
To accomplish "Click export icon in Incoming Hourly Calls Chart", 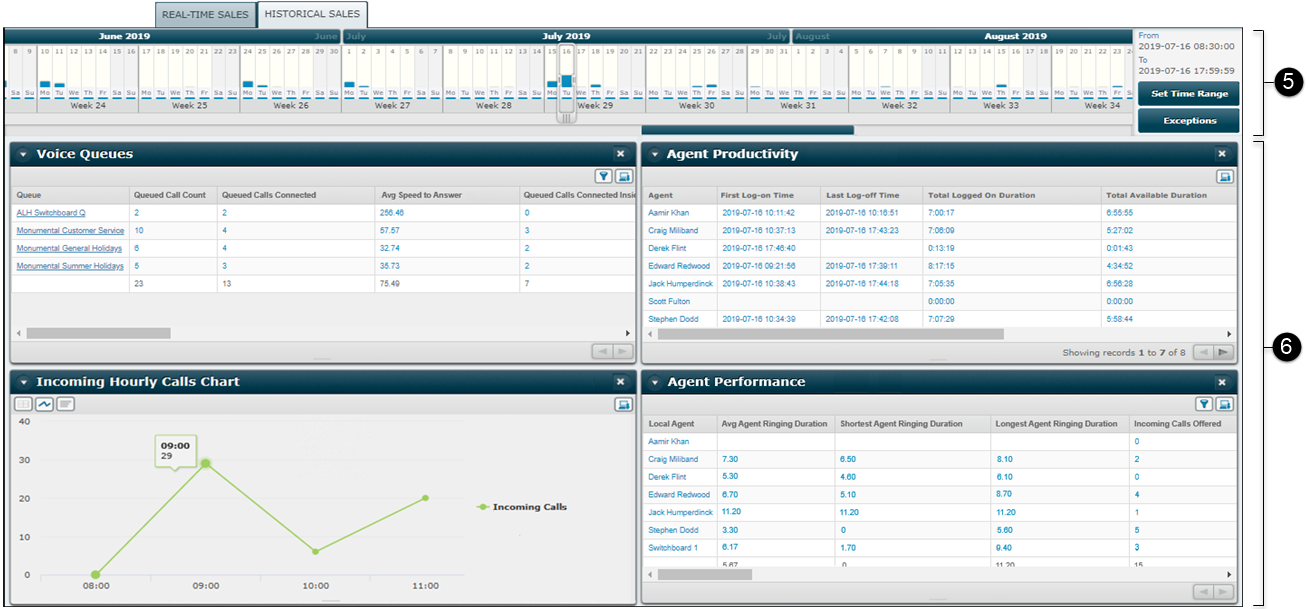I will click(622, 404).
